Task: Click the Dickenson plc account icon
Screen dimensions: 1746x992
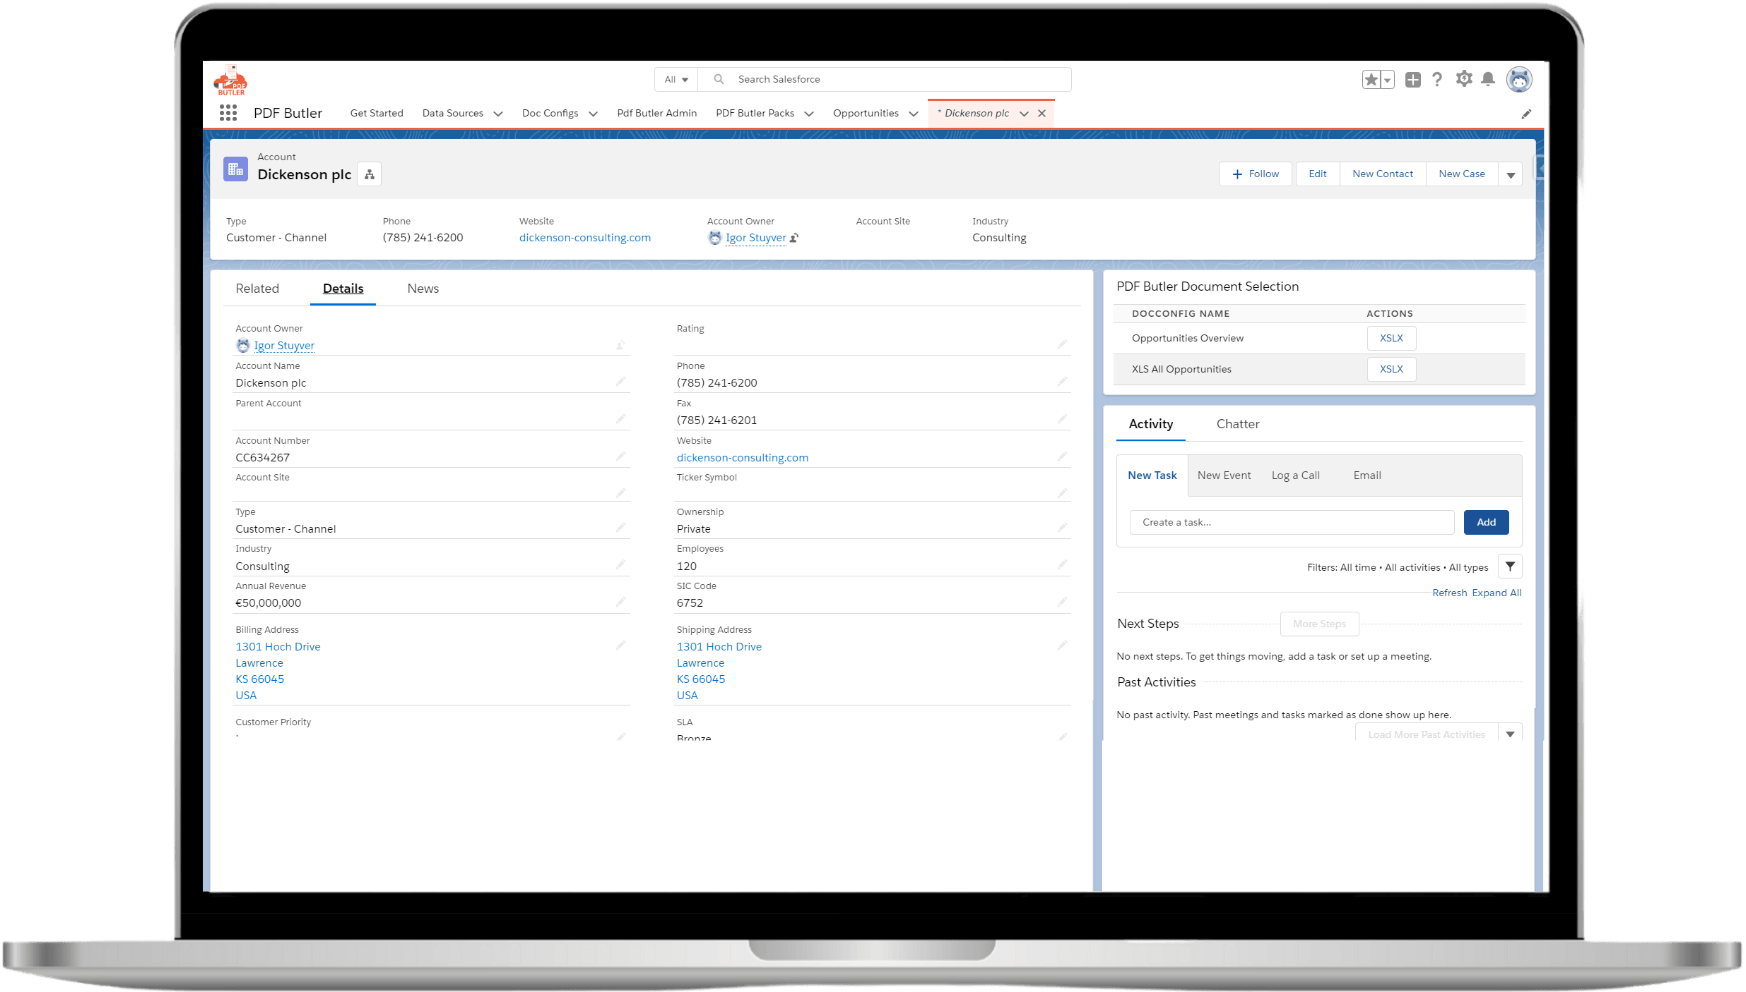Action: [235, 169]
